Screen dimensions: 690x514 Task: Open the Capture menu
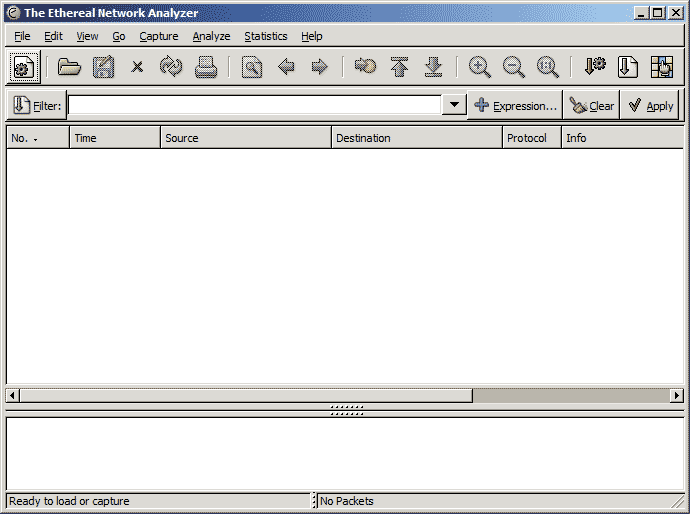pos(159,36)
